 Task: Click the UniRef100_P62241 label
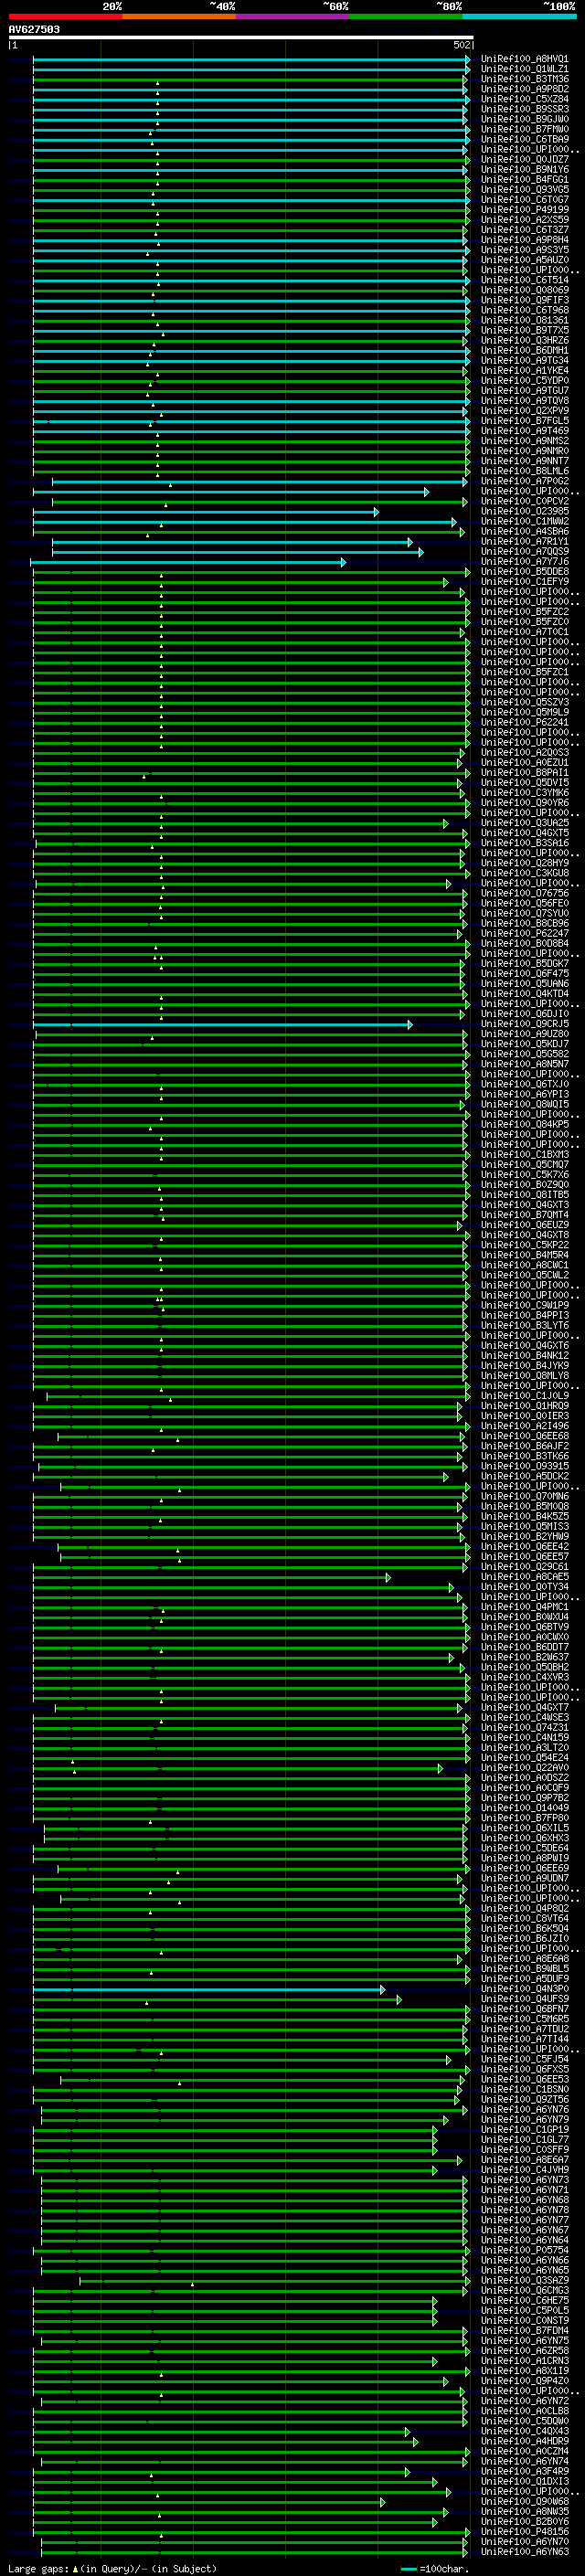(525, 722)
